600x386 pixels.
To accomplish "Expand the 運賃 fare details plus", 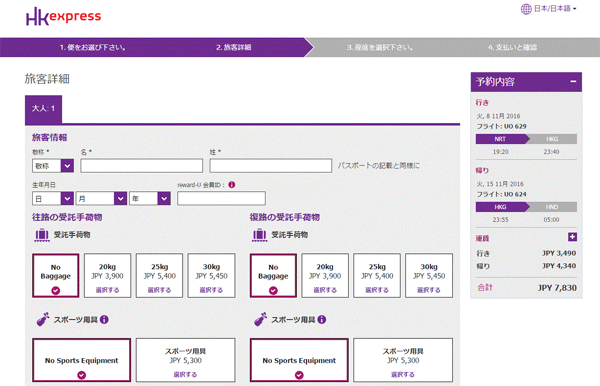I will 572,237.
